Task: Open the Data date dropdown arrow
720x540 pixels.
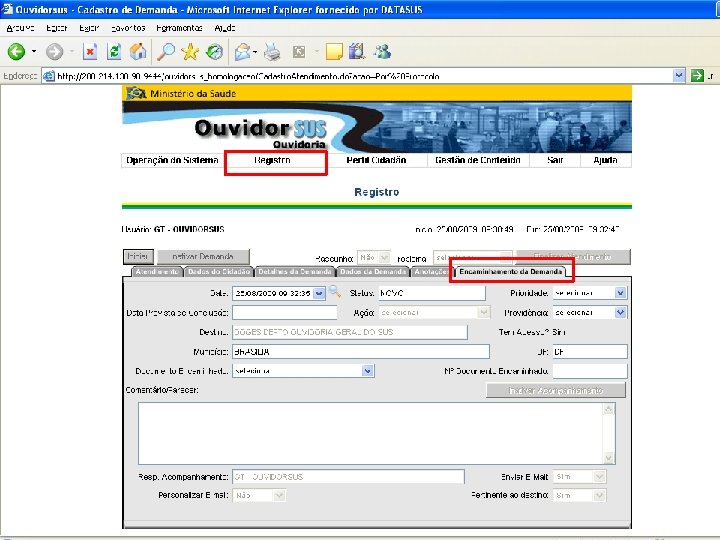Action: [319, 293]
